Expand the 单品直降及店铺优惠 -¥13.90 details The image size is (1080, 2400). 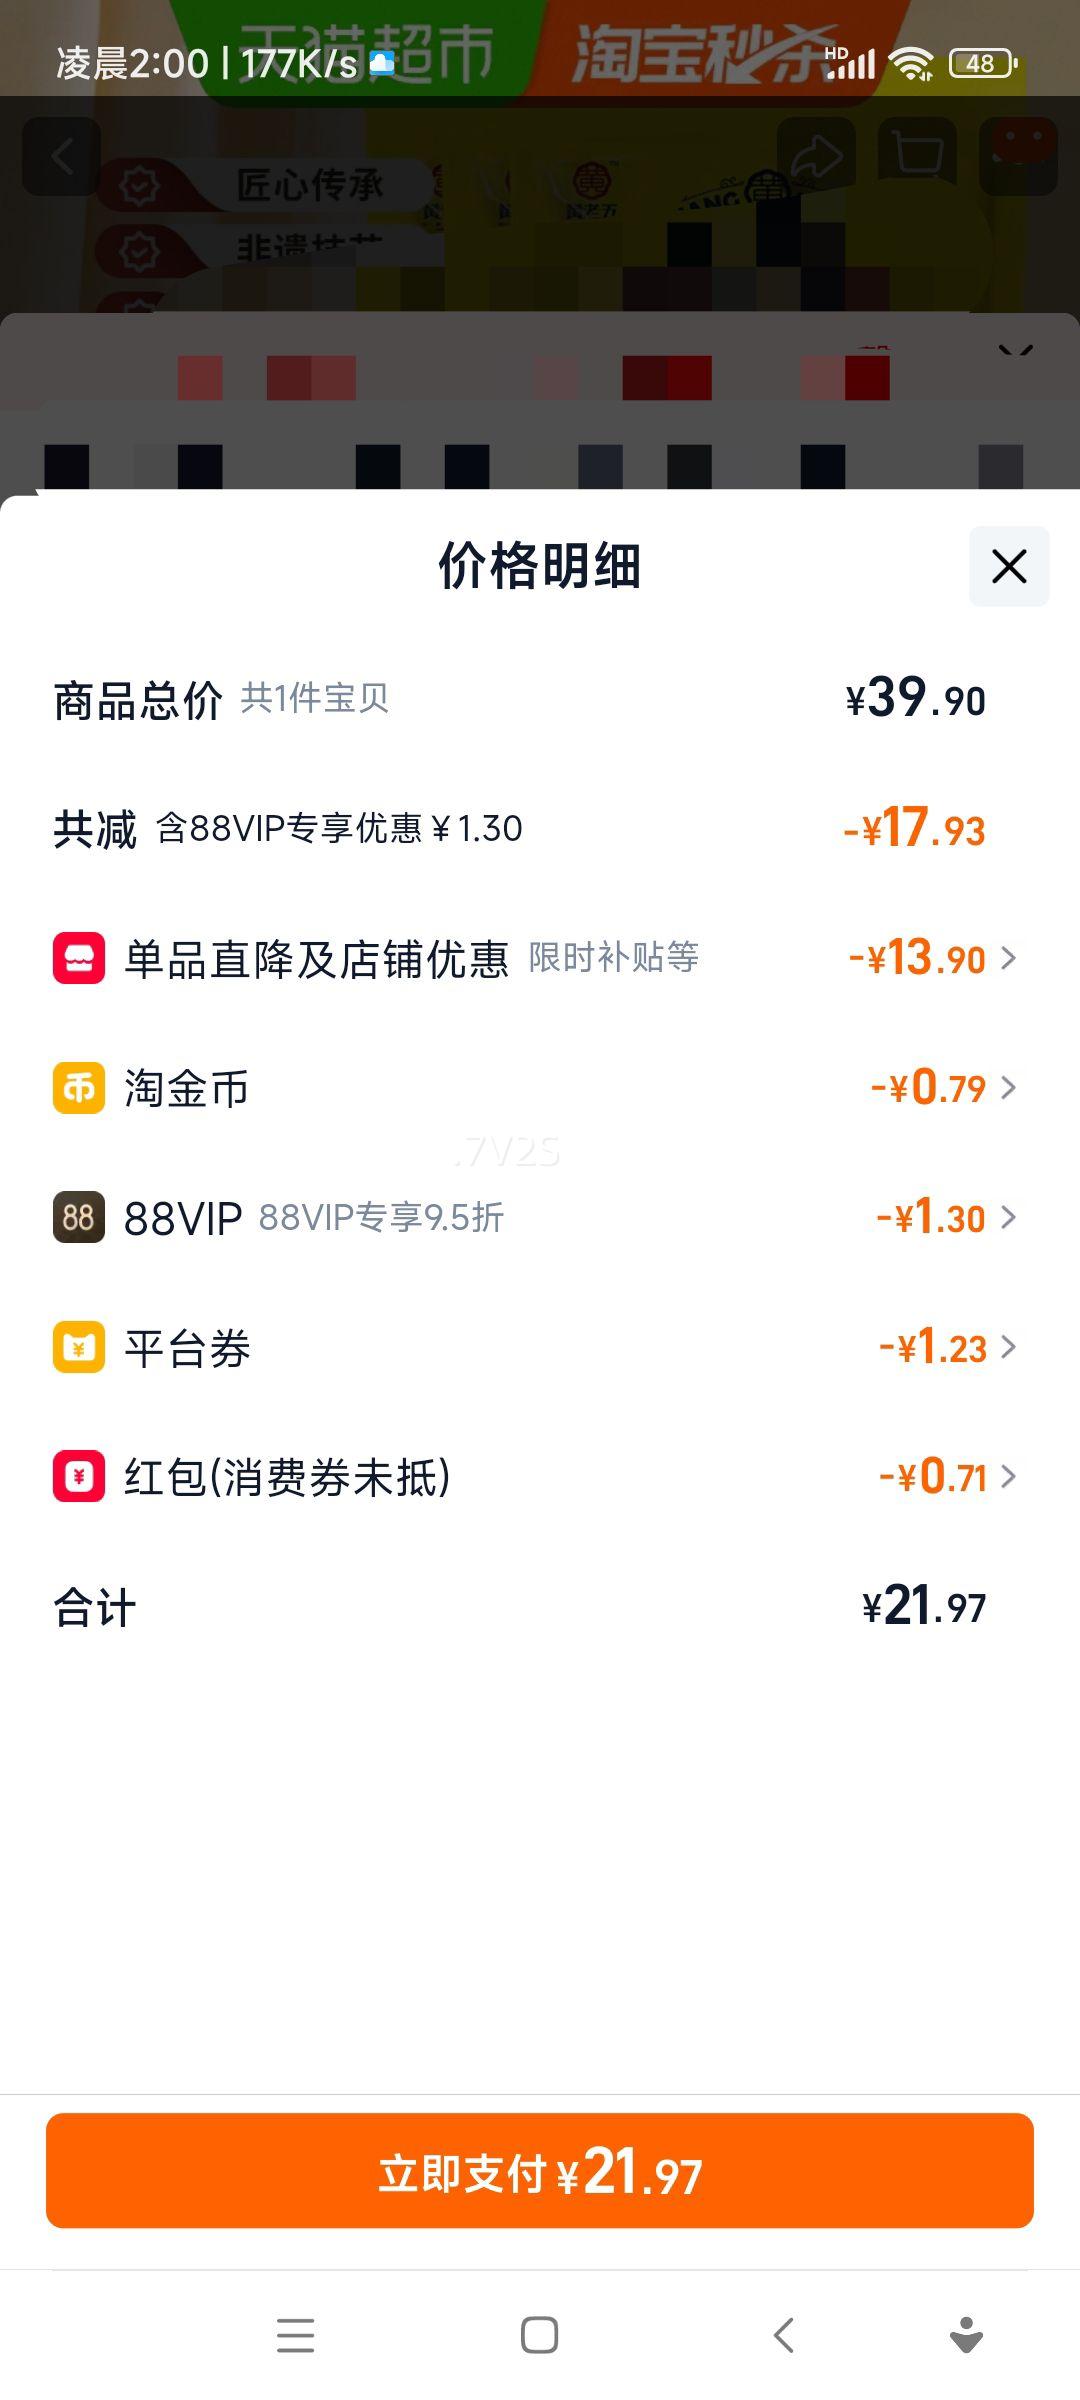(1008, 958)
